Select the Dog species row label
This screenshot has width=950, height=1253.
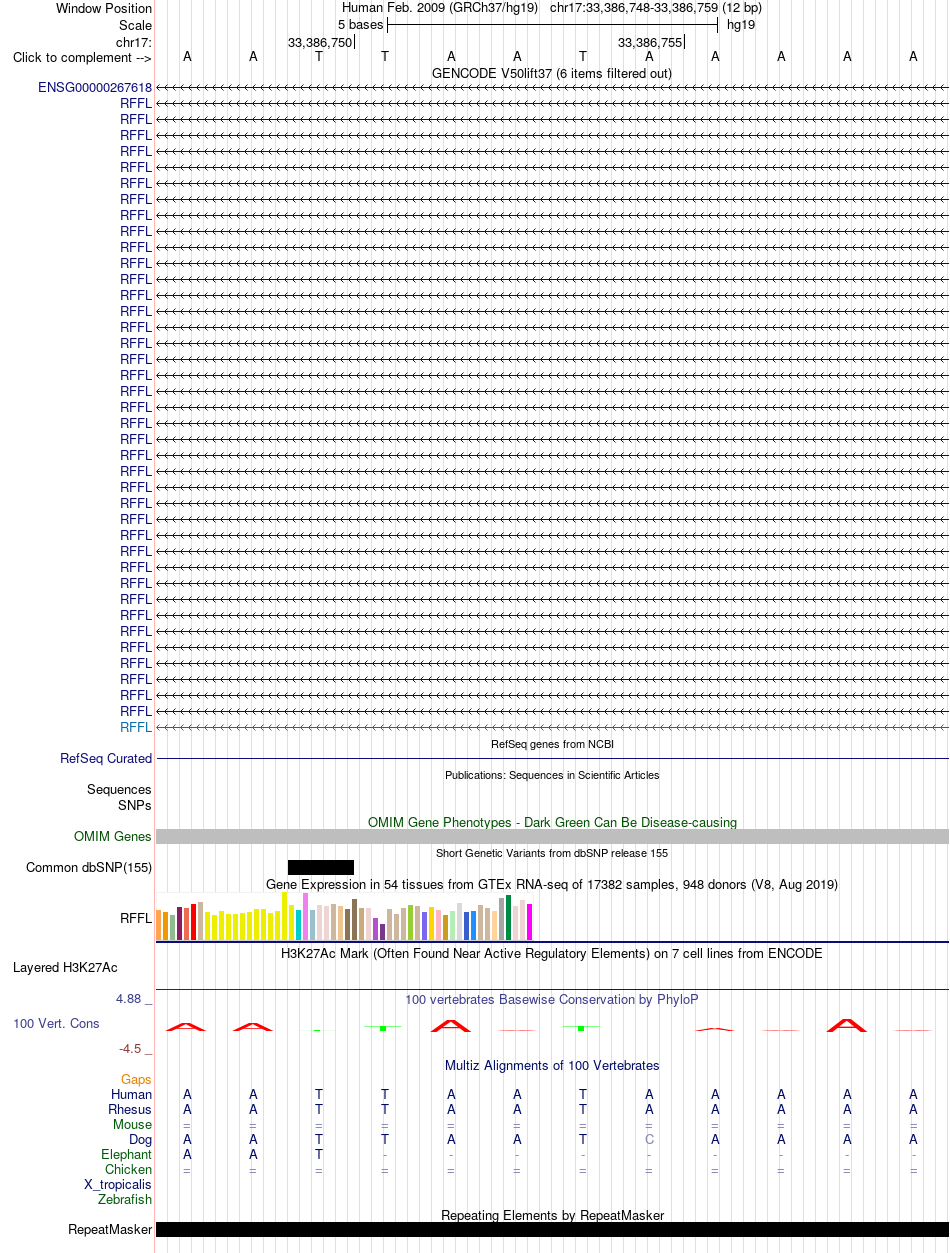(x=140, y=1139)
